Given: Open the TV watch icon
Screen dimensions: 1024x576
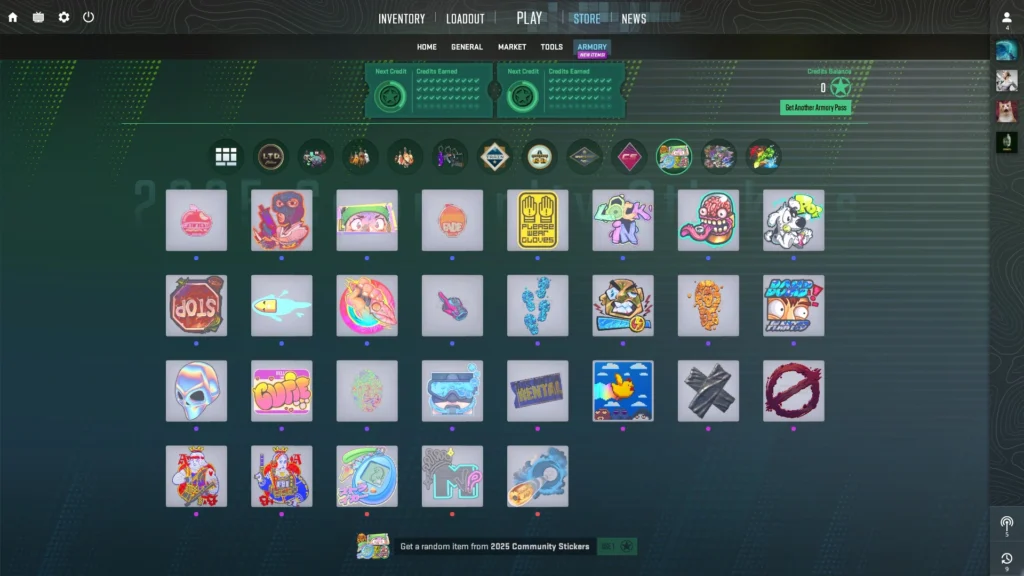Looking at the screenshot, I should (38, 17).
